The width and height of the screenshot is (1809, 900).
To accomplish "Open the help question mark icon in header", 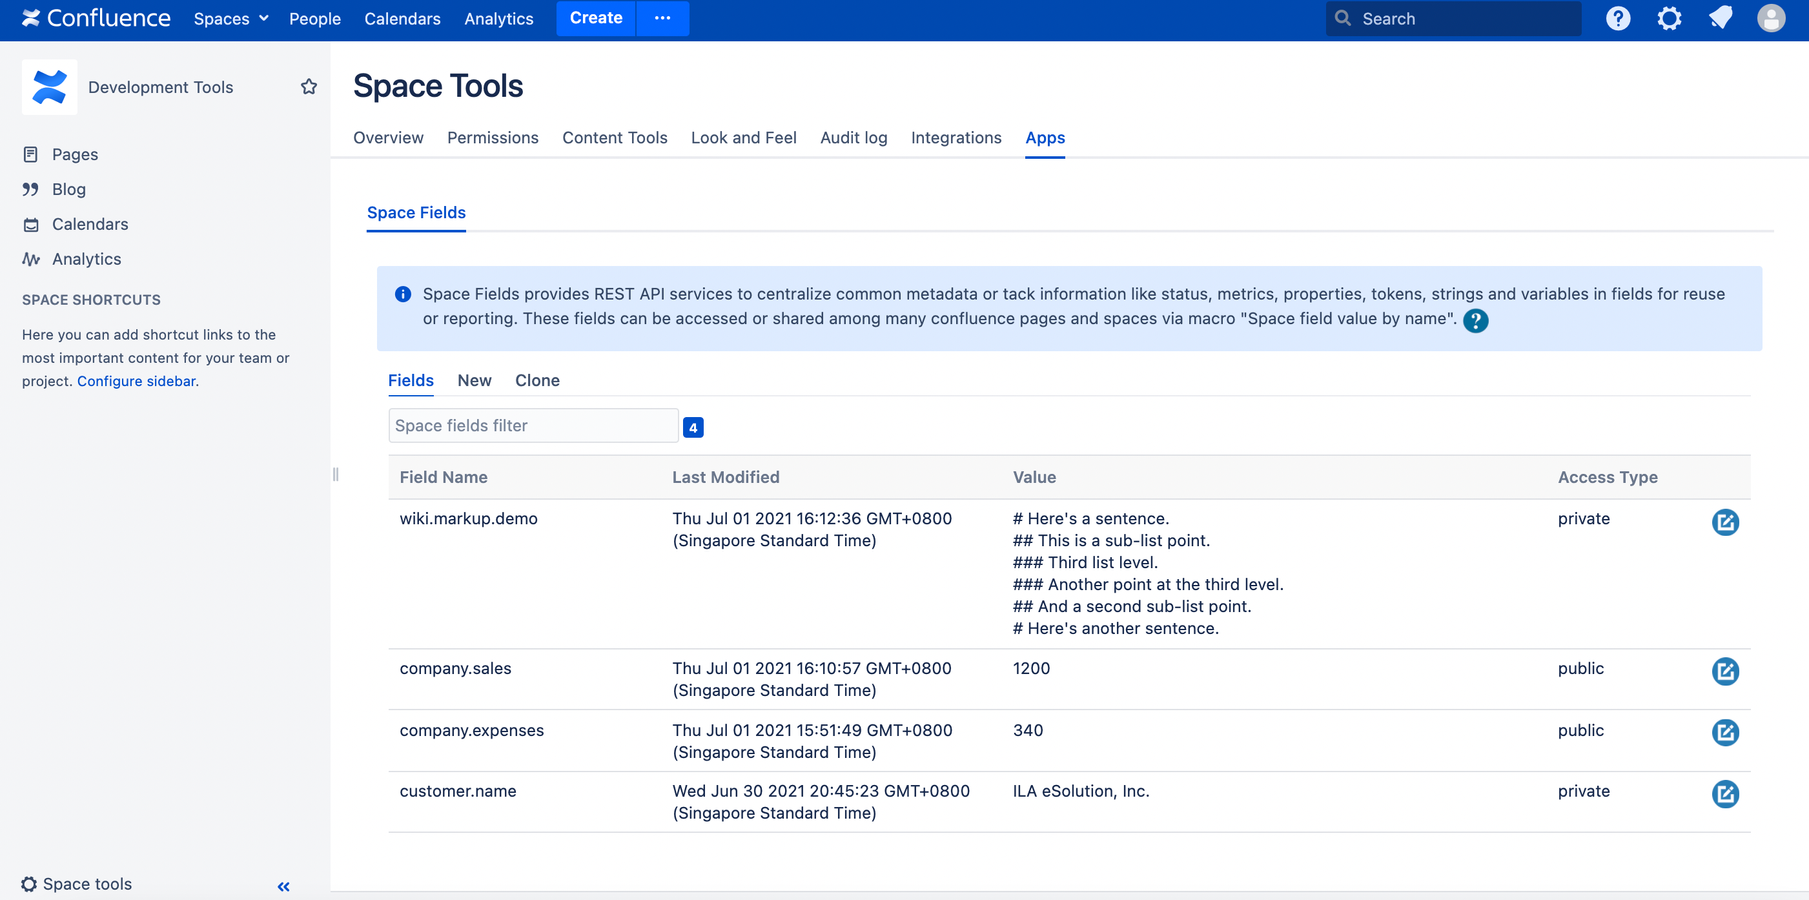I will (x=1618, y=18).
